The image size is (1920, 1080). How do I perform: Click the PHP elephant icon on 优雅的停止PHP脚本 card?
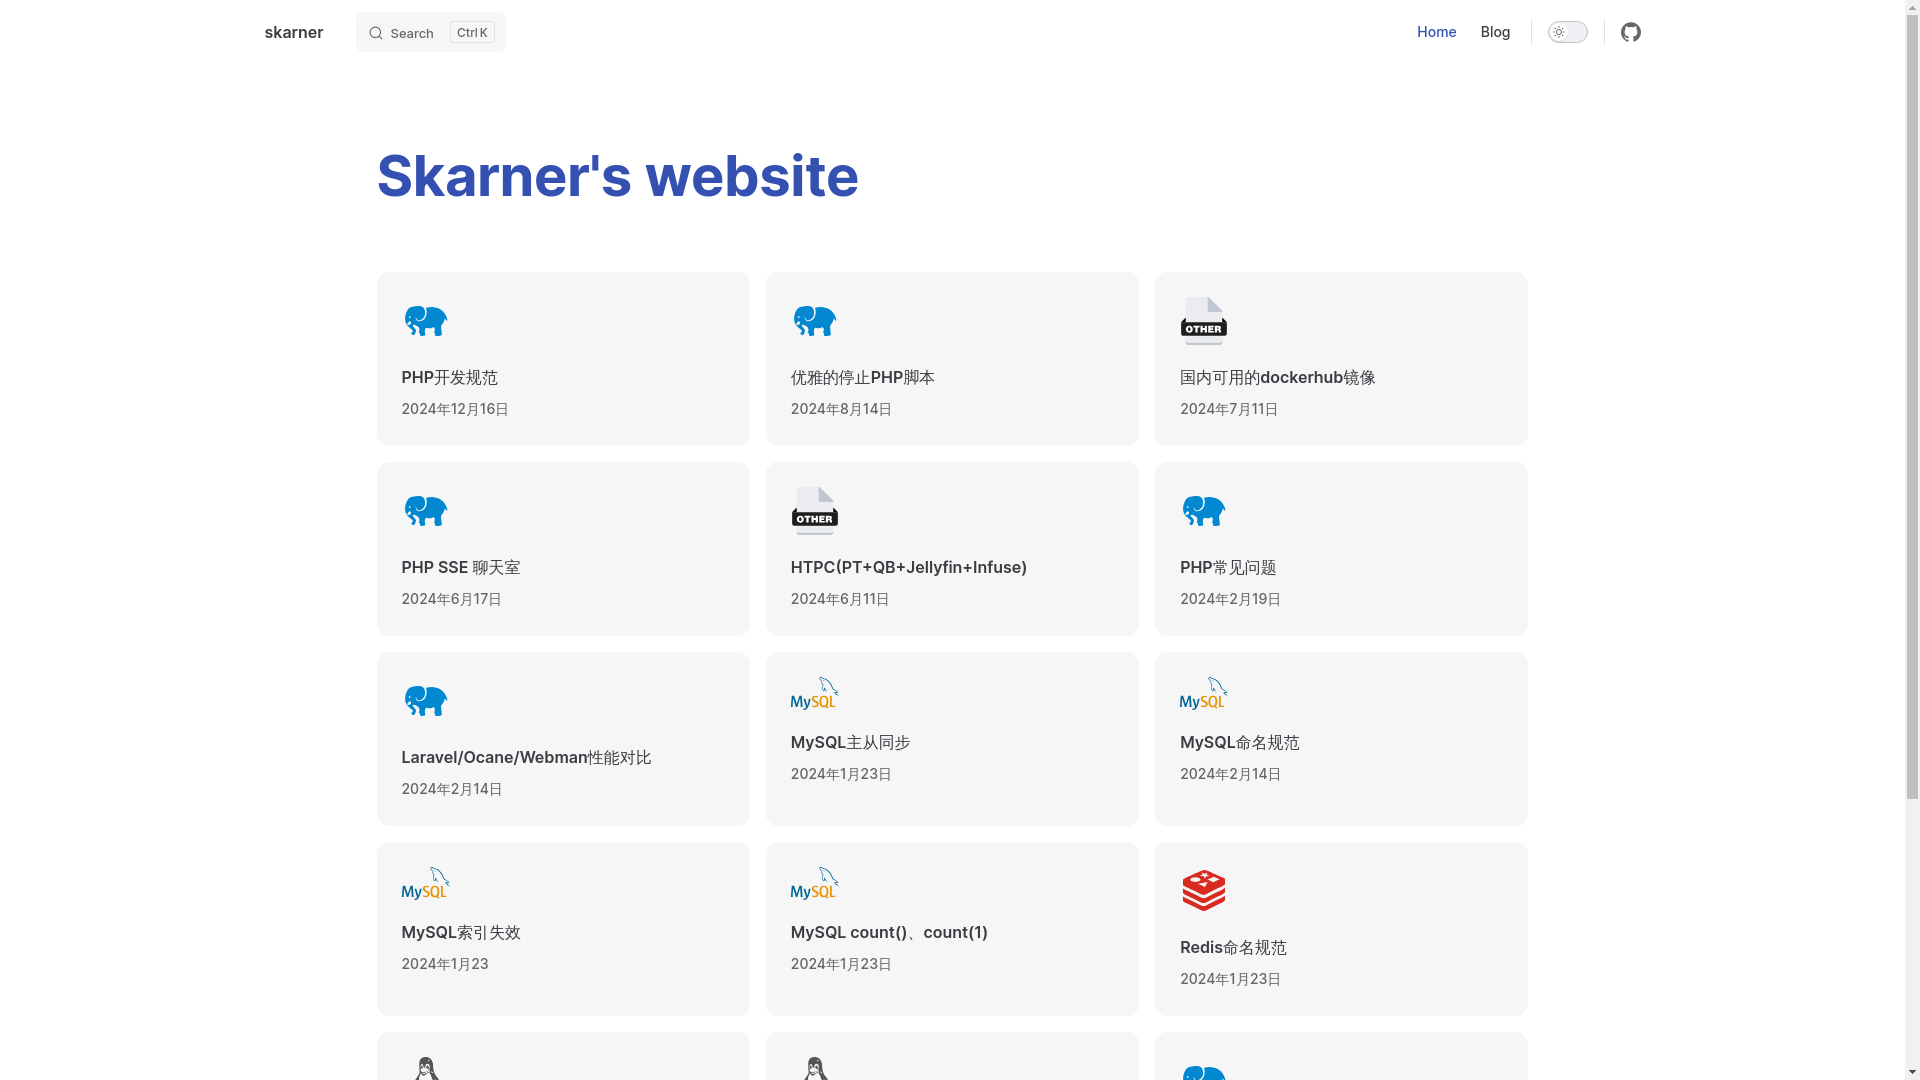814,321
